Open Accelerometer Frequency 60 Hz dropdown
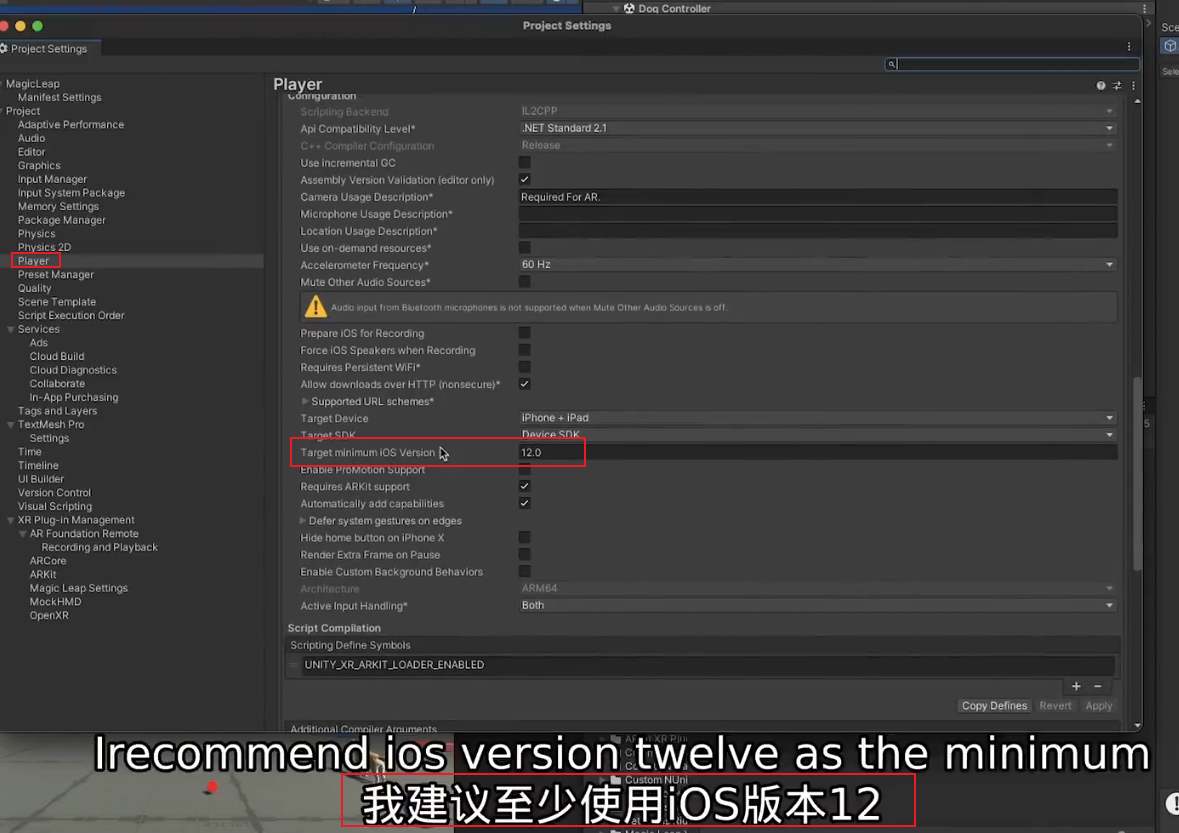 (817, 265)
